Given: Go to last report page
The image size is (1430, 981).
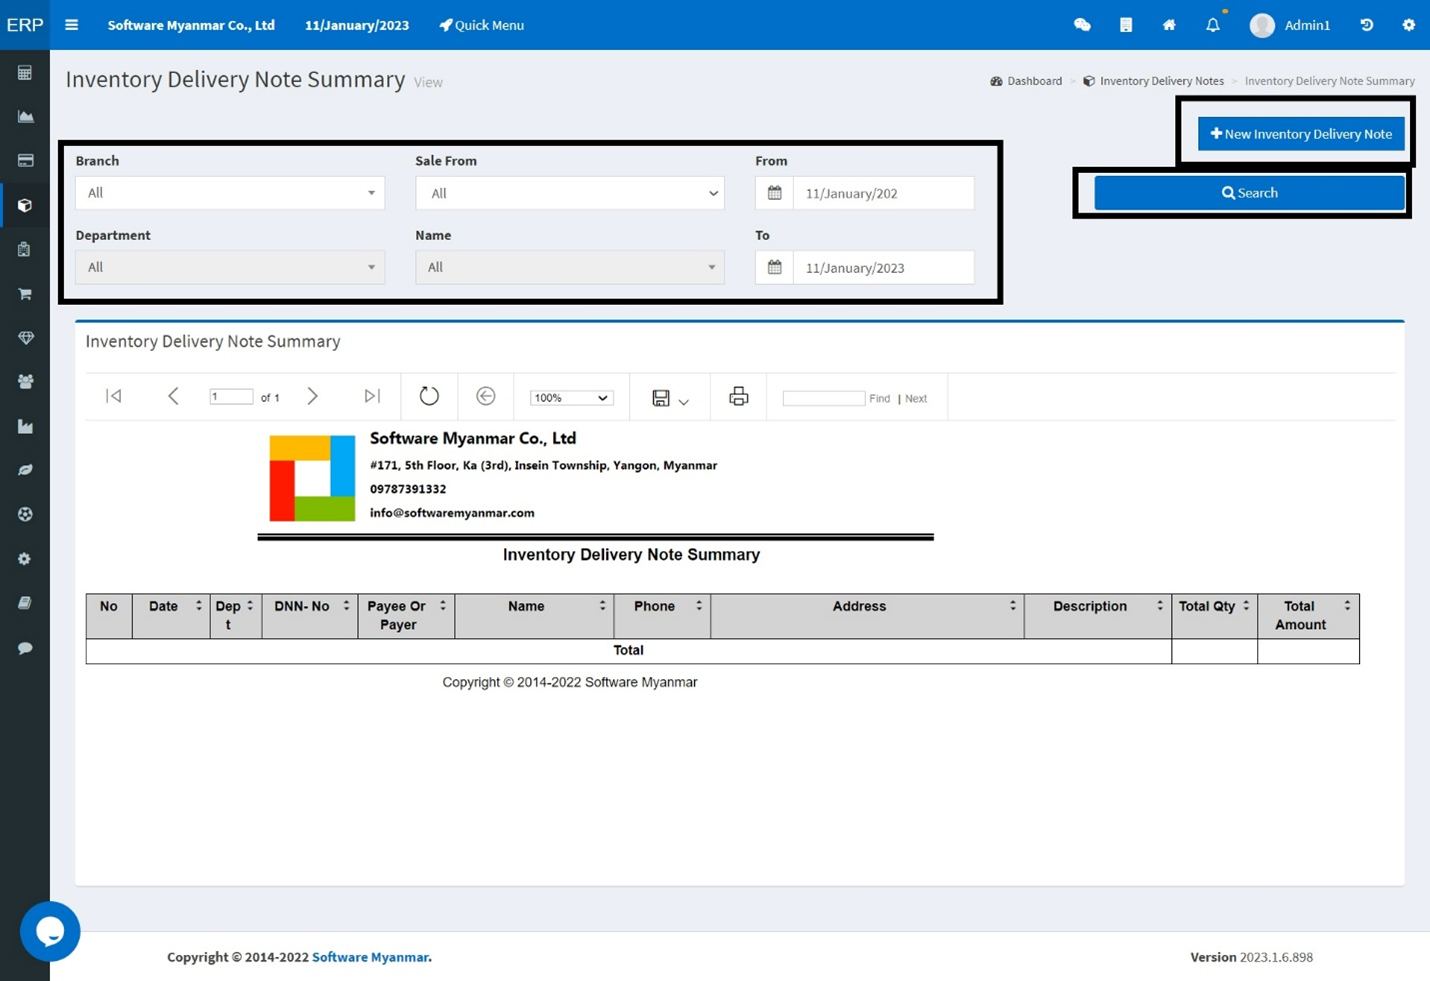Looking at the screenshot, I should pos(372,396).
